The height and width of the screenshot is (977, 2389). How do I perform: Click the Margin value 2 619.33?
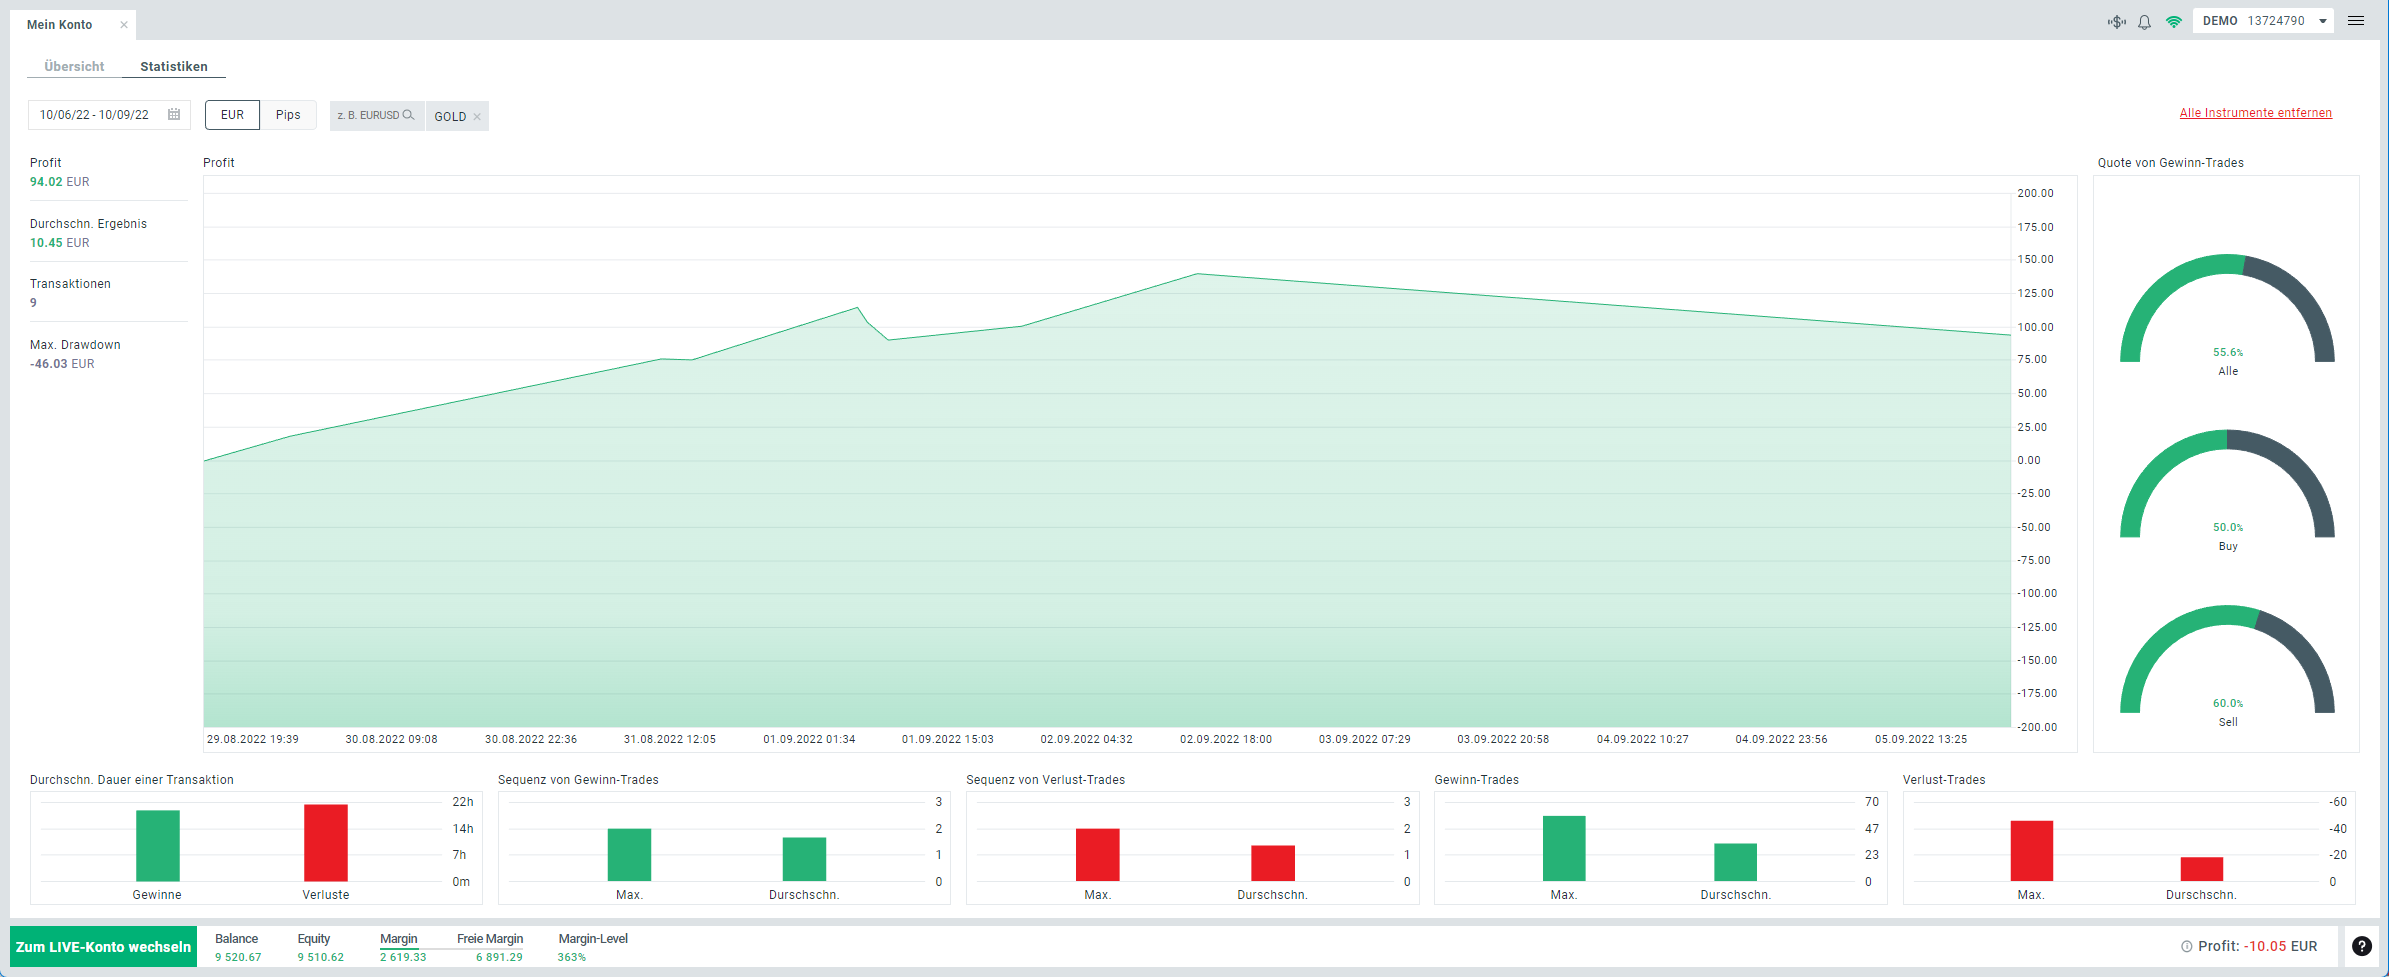403,957
